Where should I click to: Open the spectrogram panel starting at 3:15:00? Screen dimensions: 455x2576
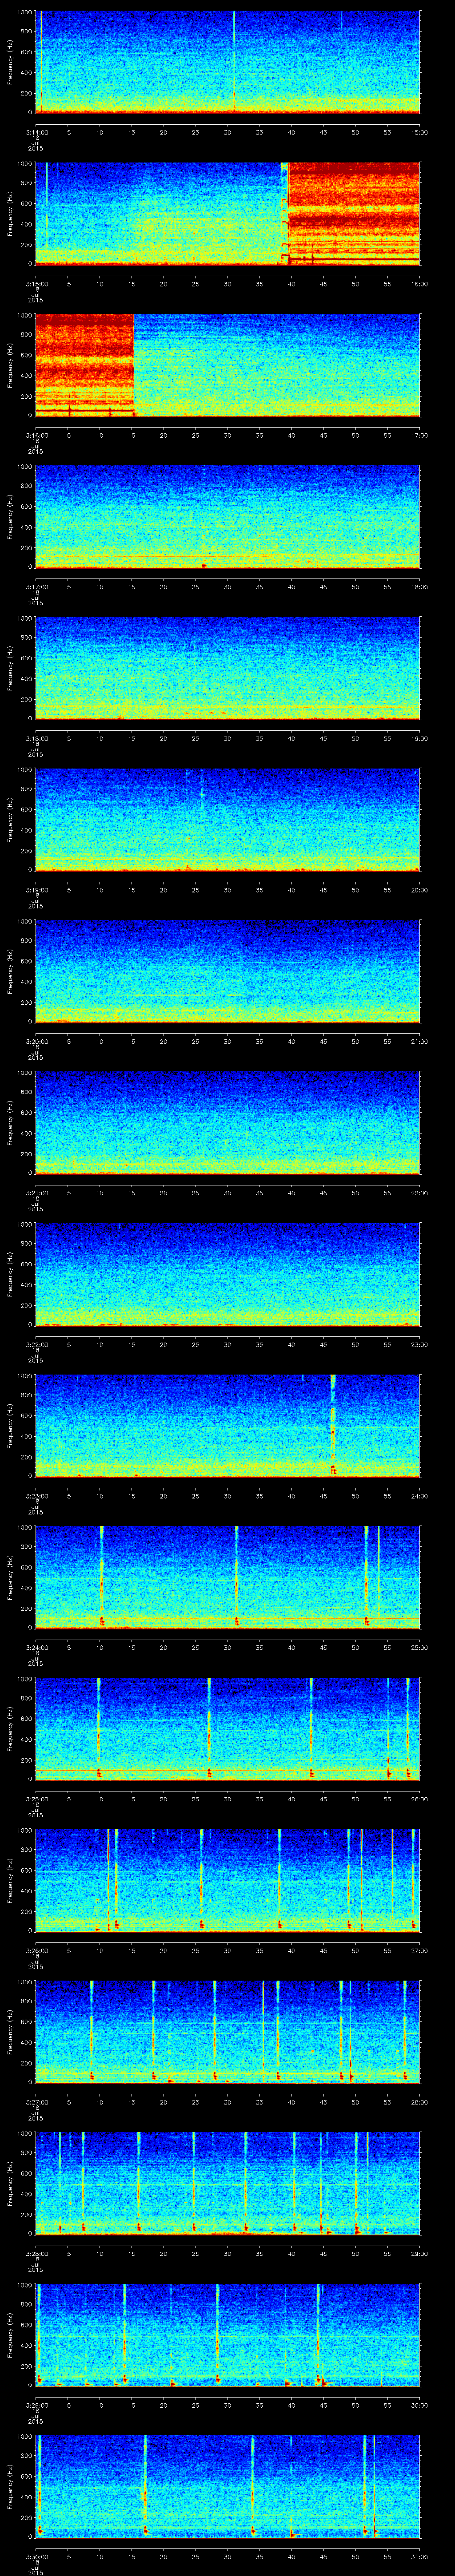click(227, 214)
